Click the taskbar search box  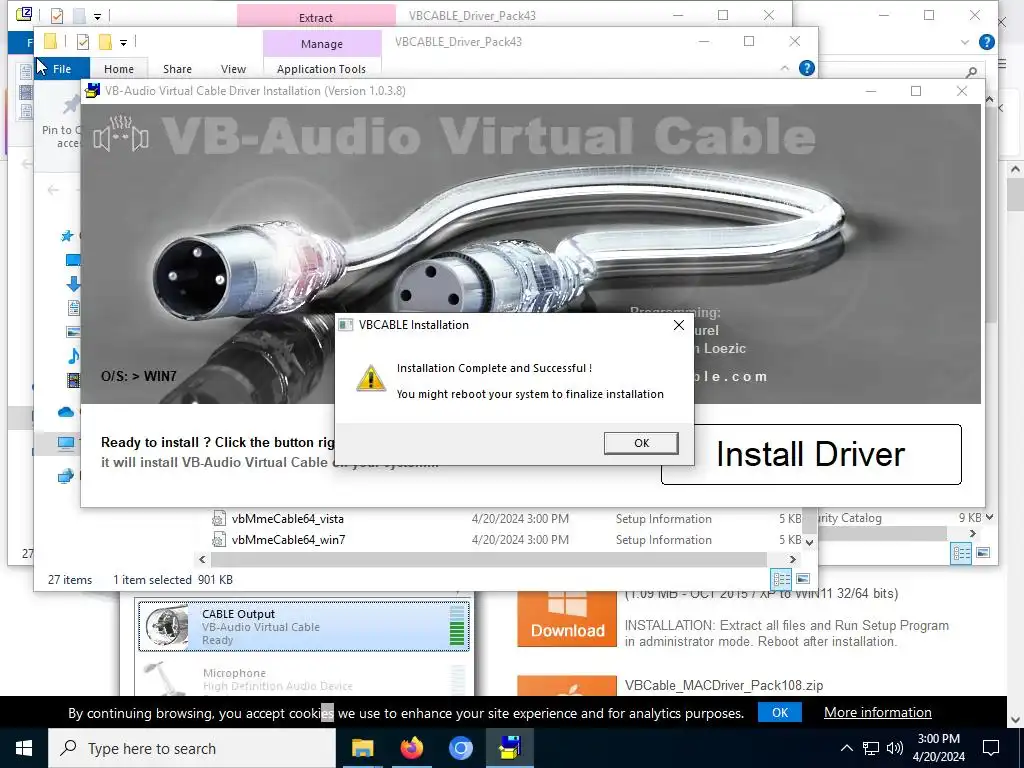(192, 748)
